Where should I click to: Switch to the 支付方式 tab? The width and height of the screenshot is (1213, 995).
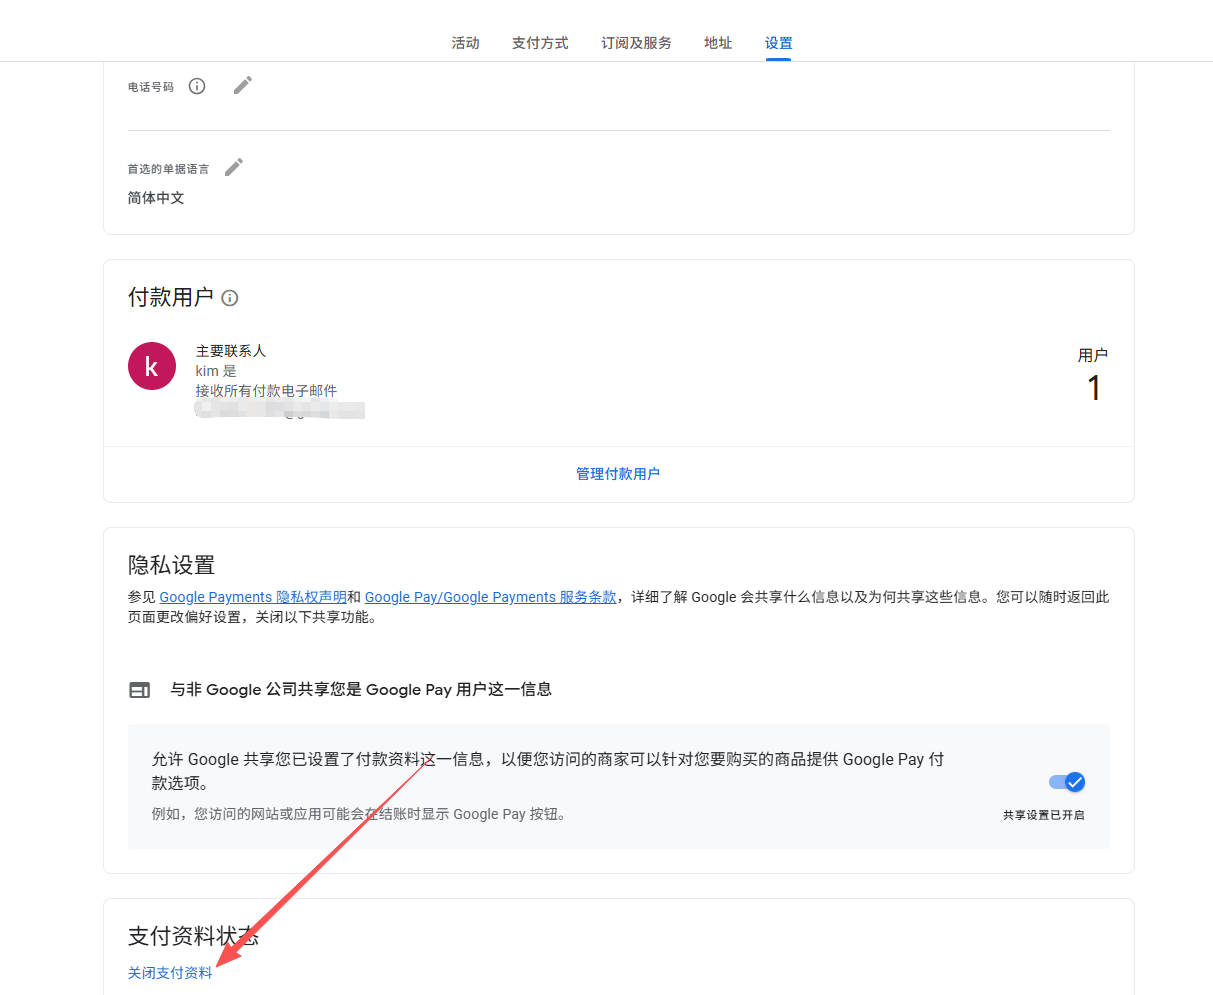(540, 43)
